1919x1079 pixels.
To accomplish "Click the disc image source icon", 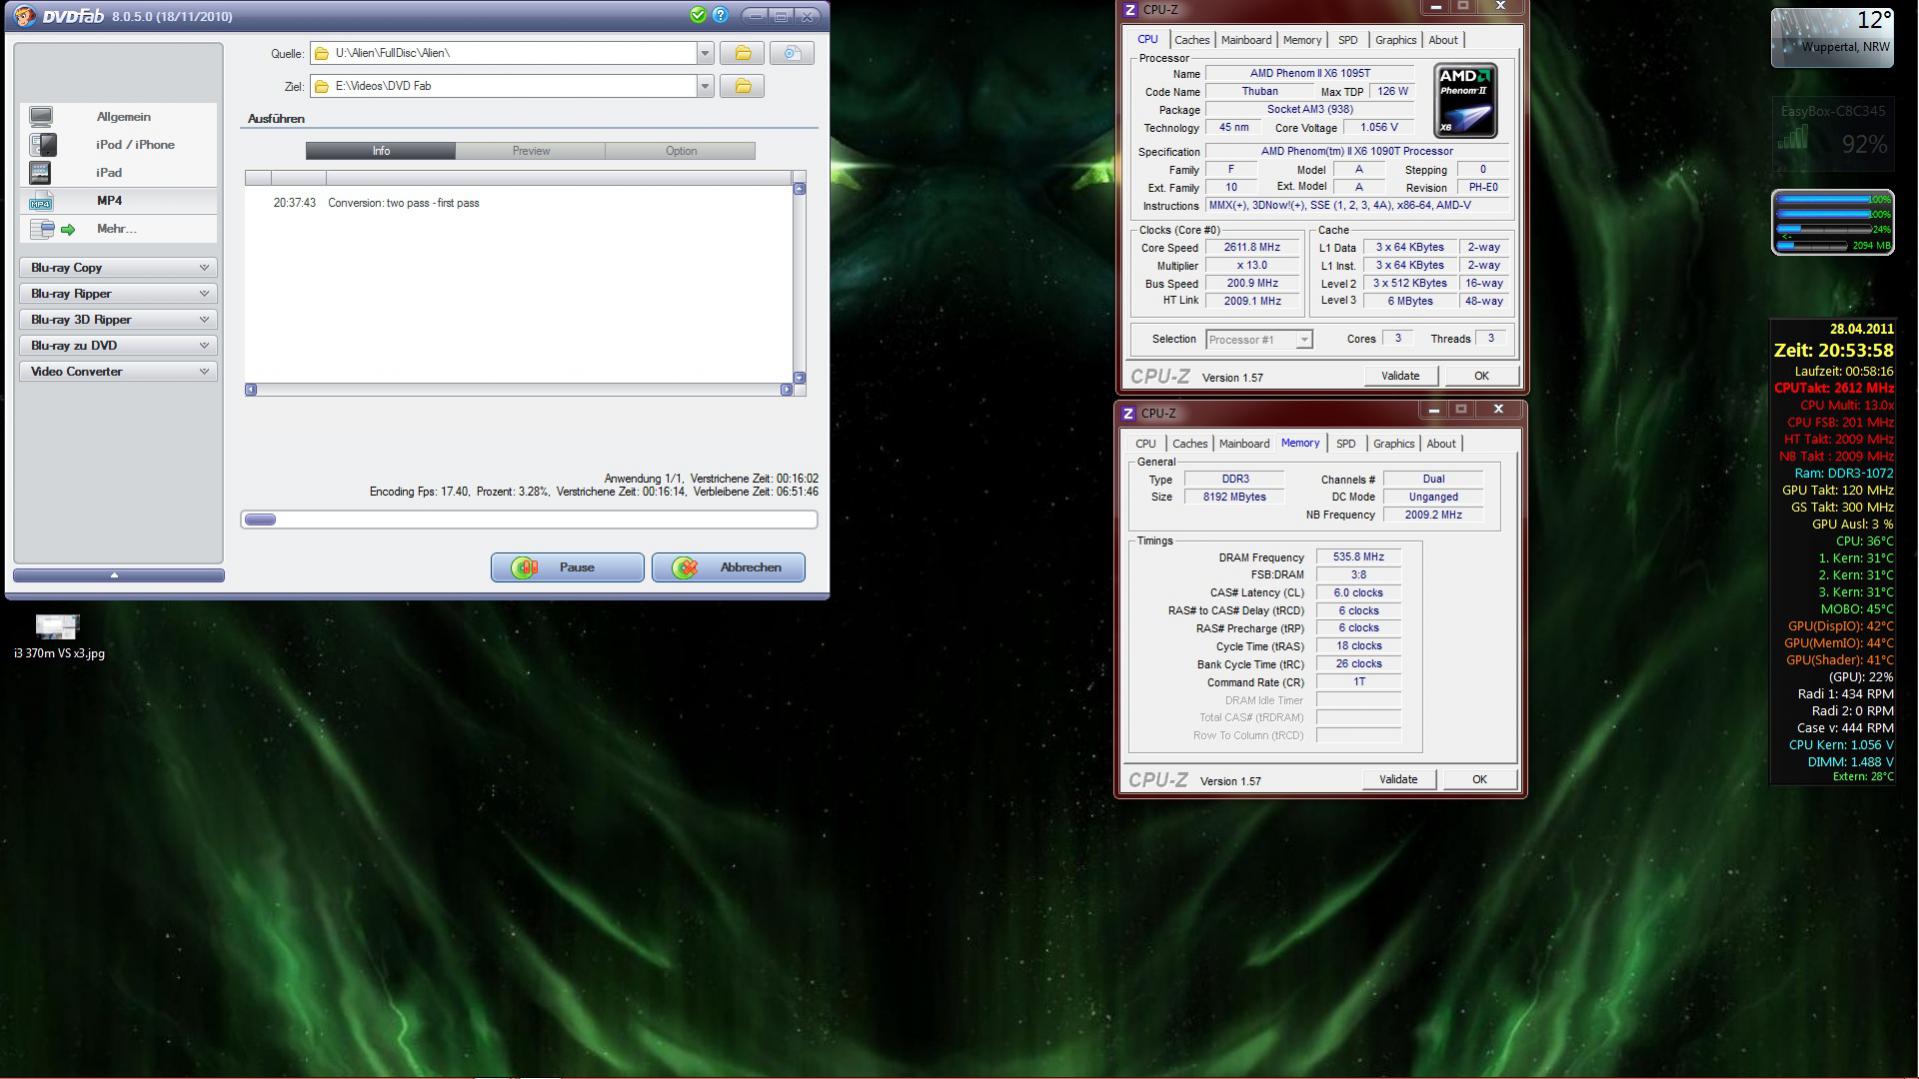I will (x=792, y=53).
